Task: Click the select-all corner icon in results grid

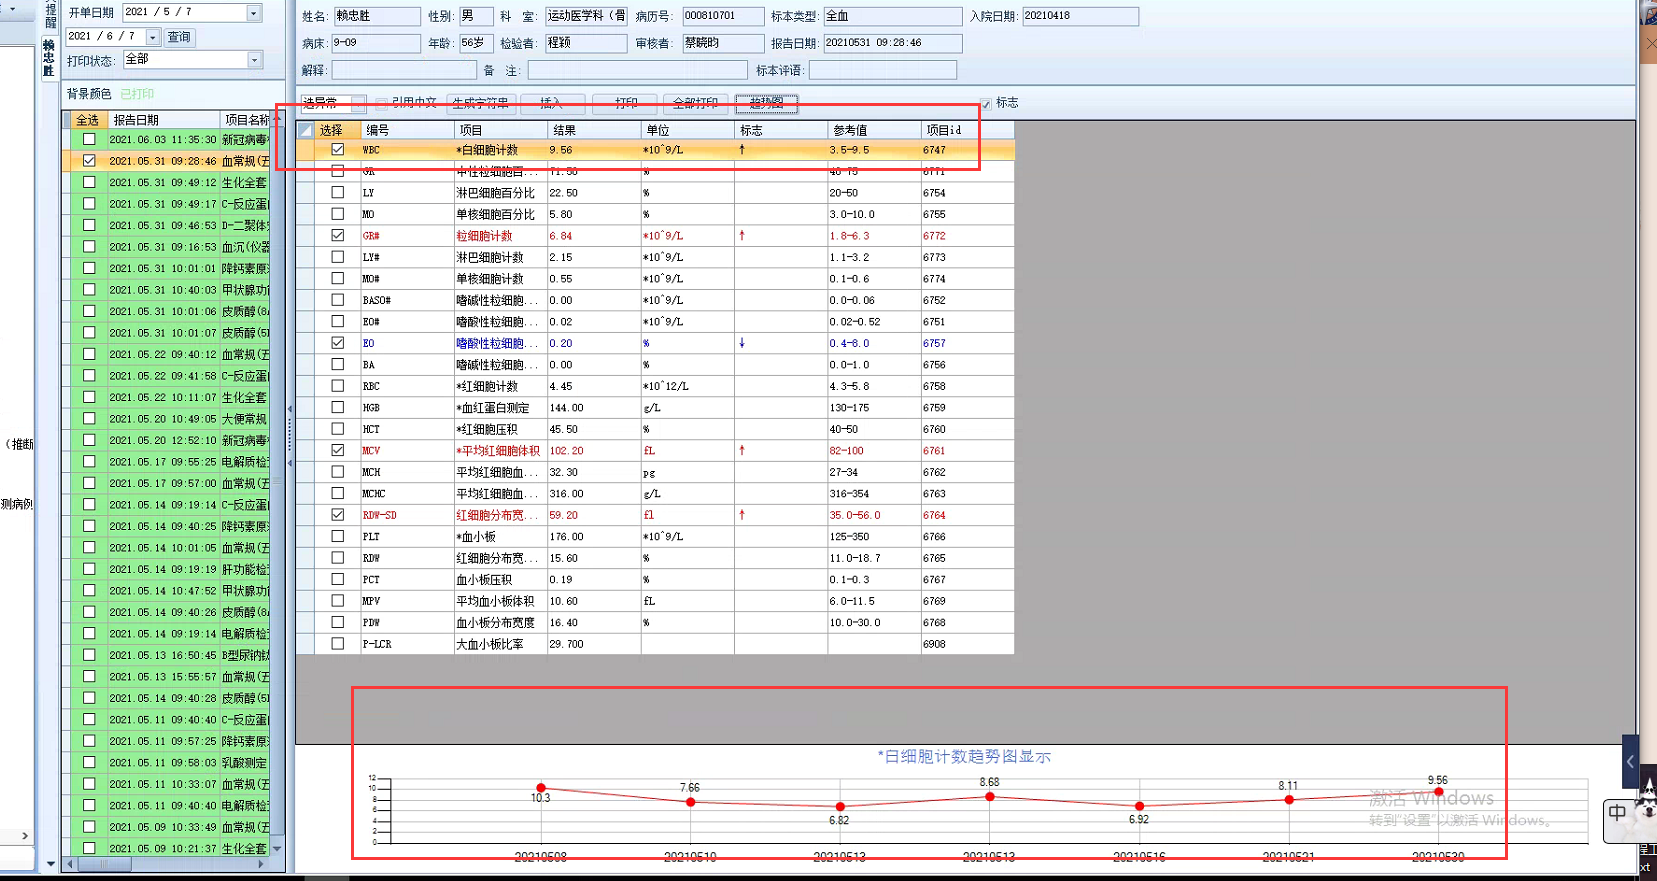Action: click(x=306, y=130)
